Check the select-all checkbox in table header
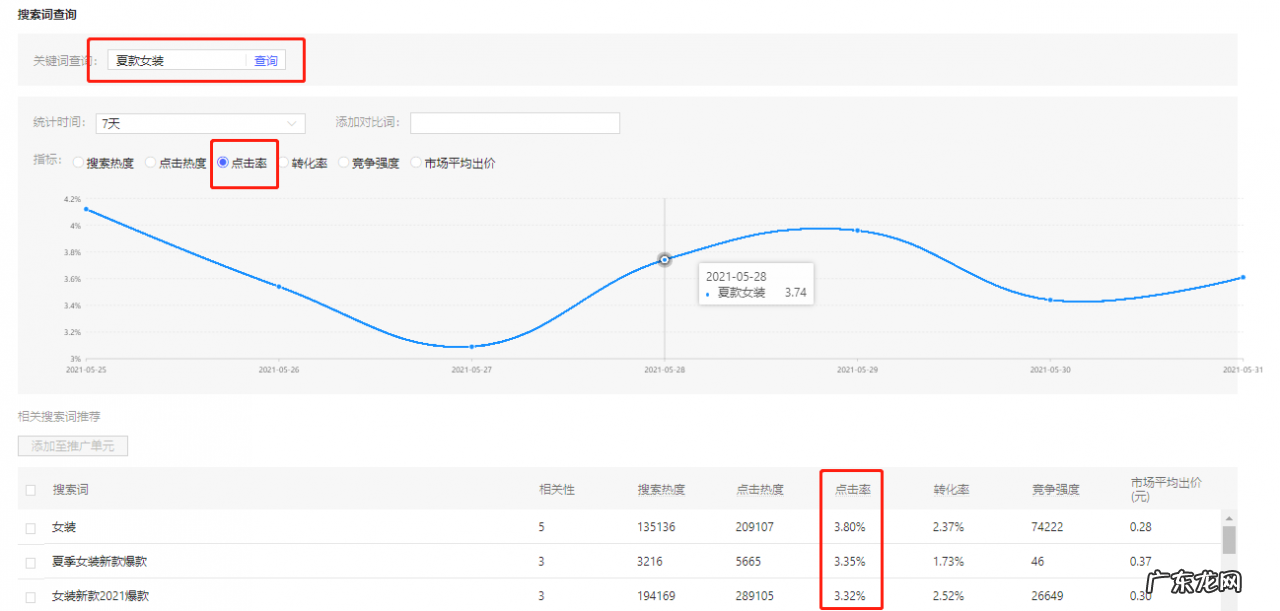Screen dimensions: 1280x611 click(x=29, y=489)
